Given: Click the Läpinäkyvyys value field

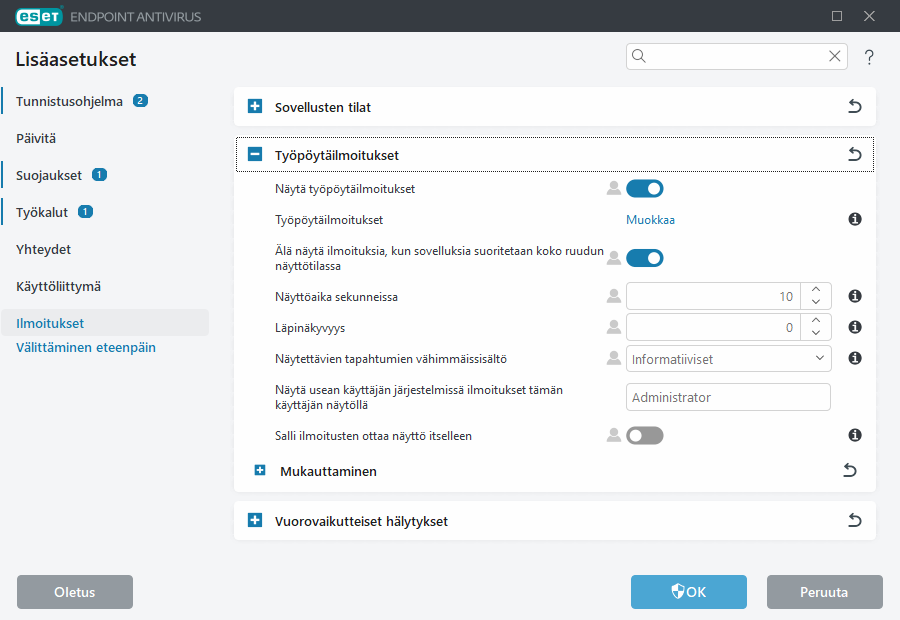Looking at the screenshot, I should tap(713, 327).
